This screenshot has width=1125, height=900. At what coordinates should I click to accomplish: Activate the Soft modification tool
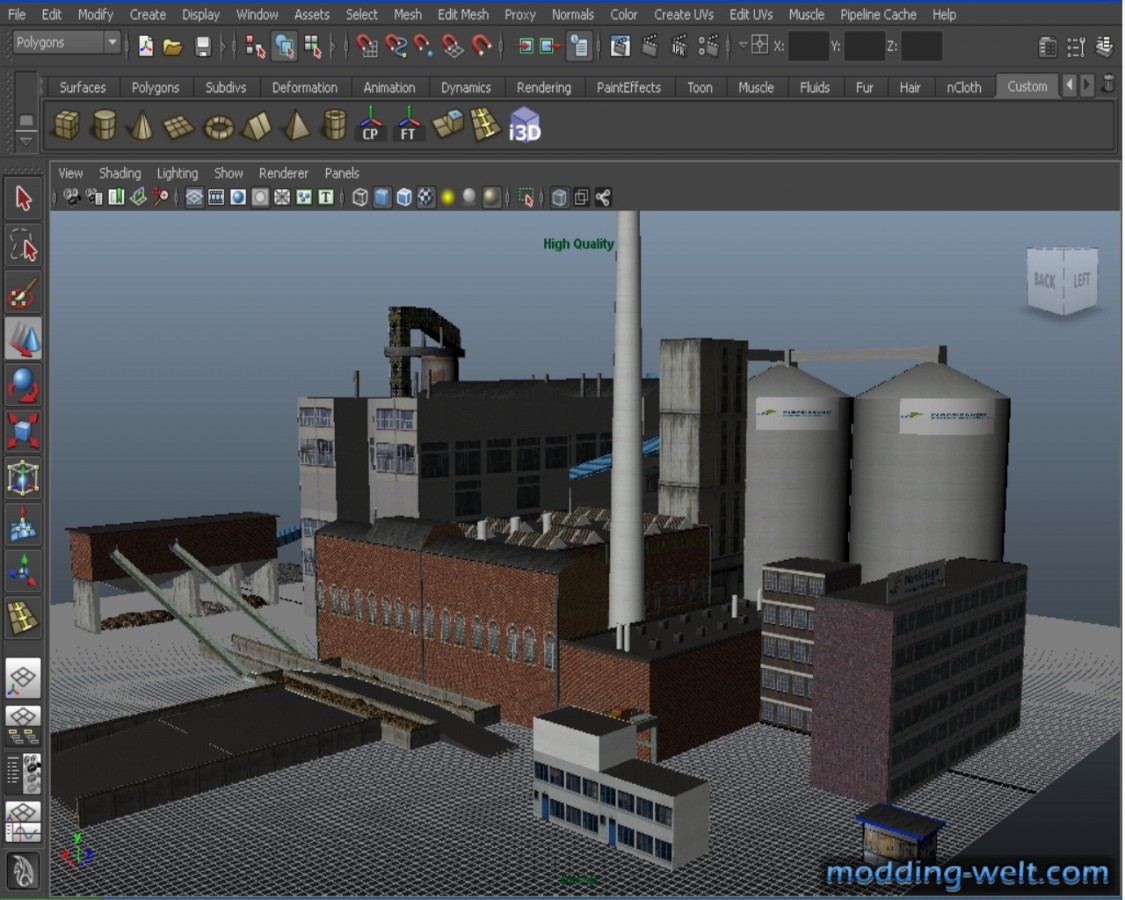pos(23,523)
